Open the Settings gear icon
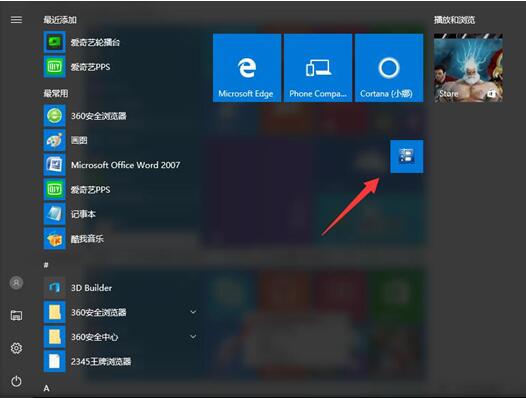526x399 pixels. click(16, 348)
